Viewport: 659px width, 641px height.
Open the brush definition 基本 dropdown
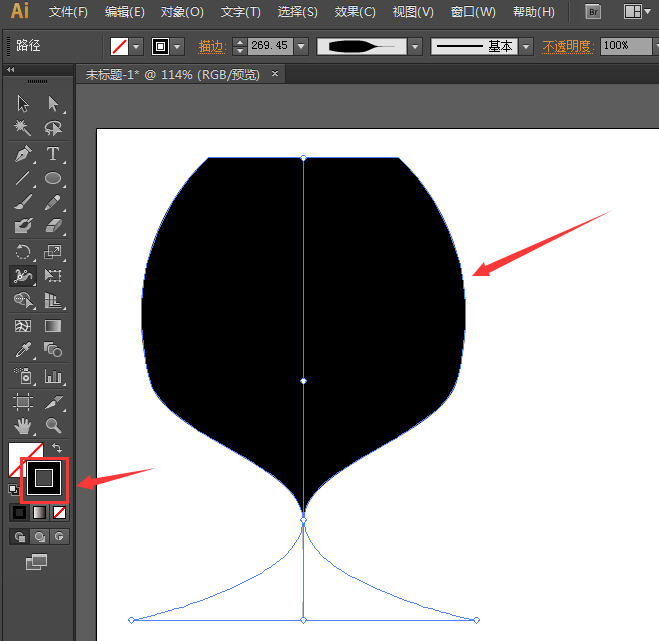tap(526, 46)
